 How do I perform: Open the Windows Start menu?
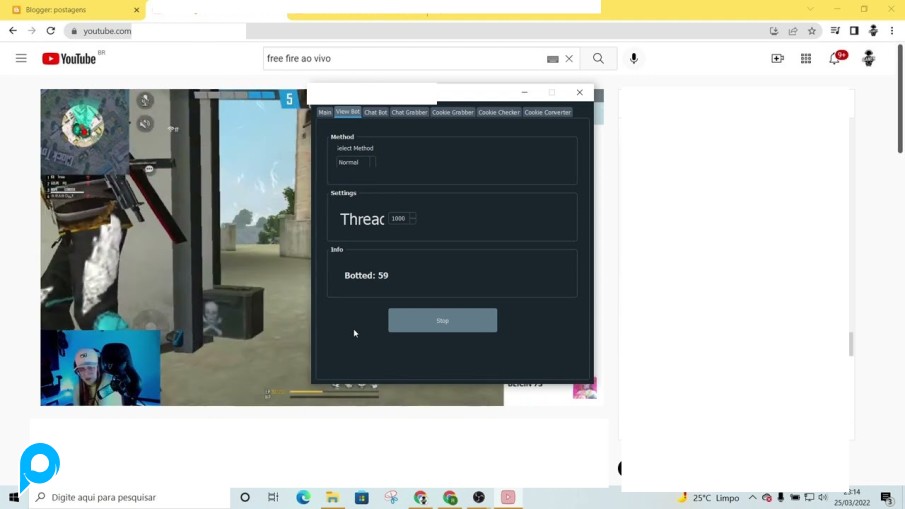14,497
